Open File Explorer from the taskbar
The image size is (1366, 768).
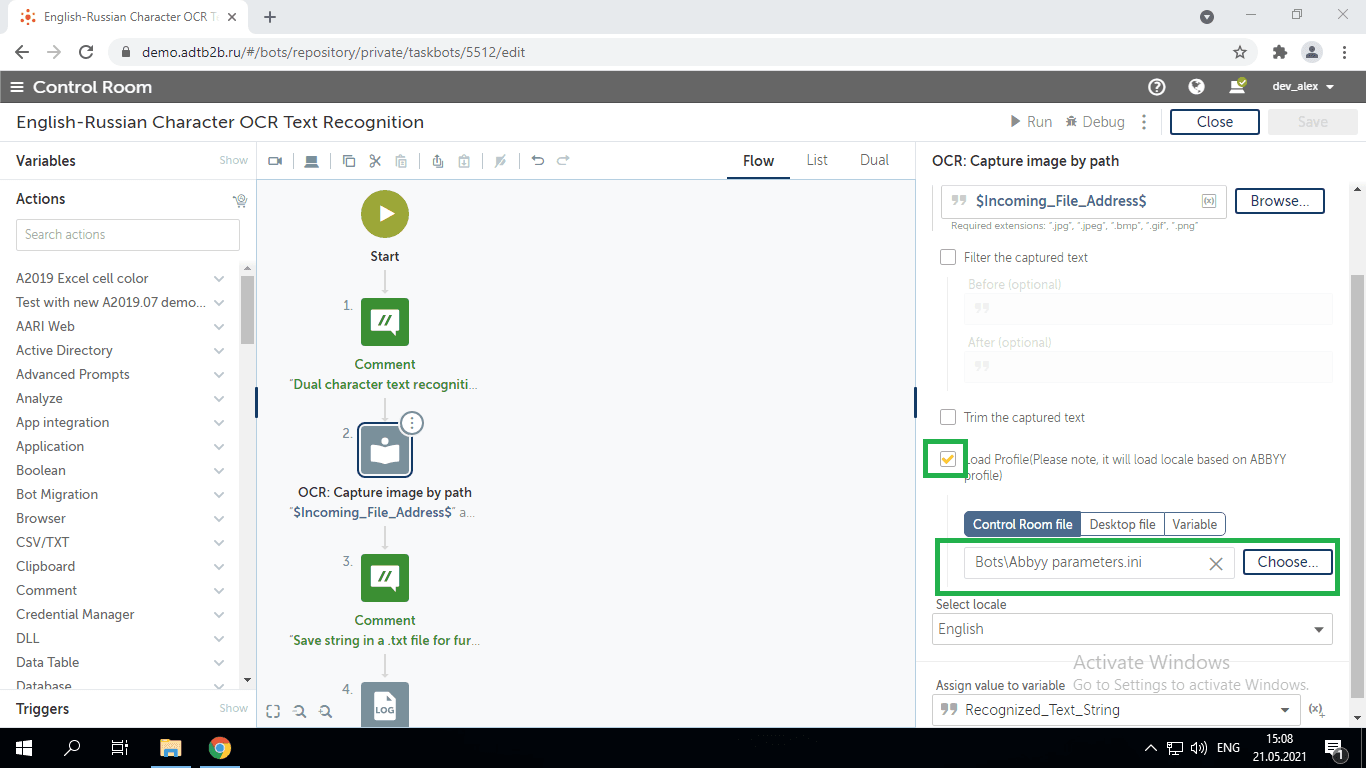tap(171, 747)
